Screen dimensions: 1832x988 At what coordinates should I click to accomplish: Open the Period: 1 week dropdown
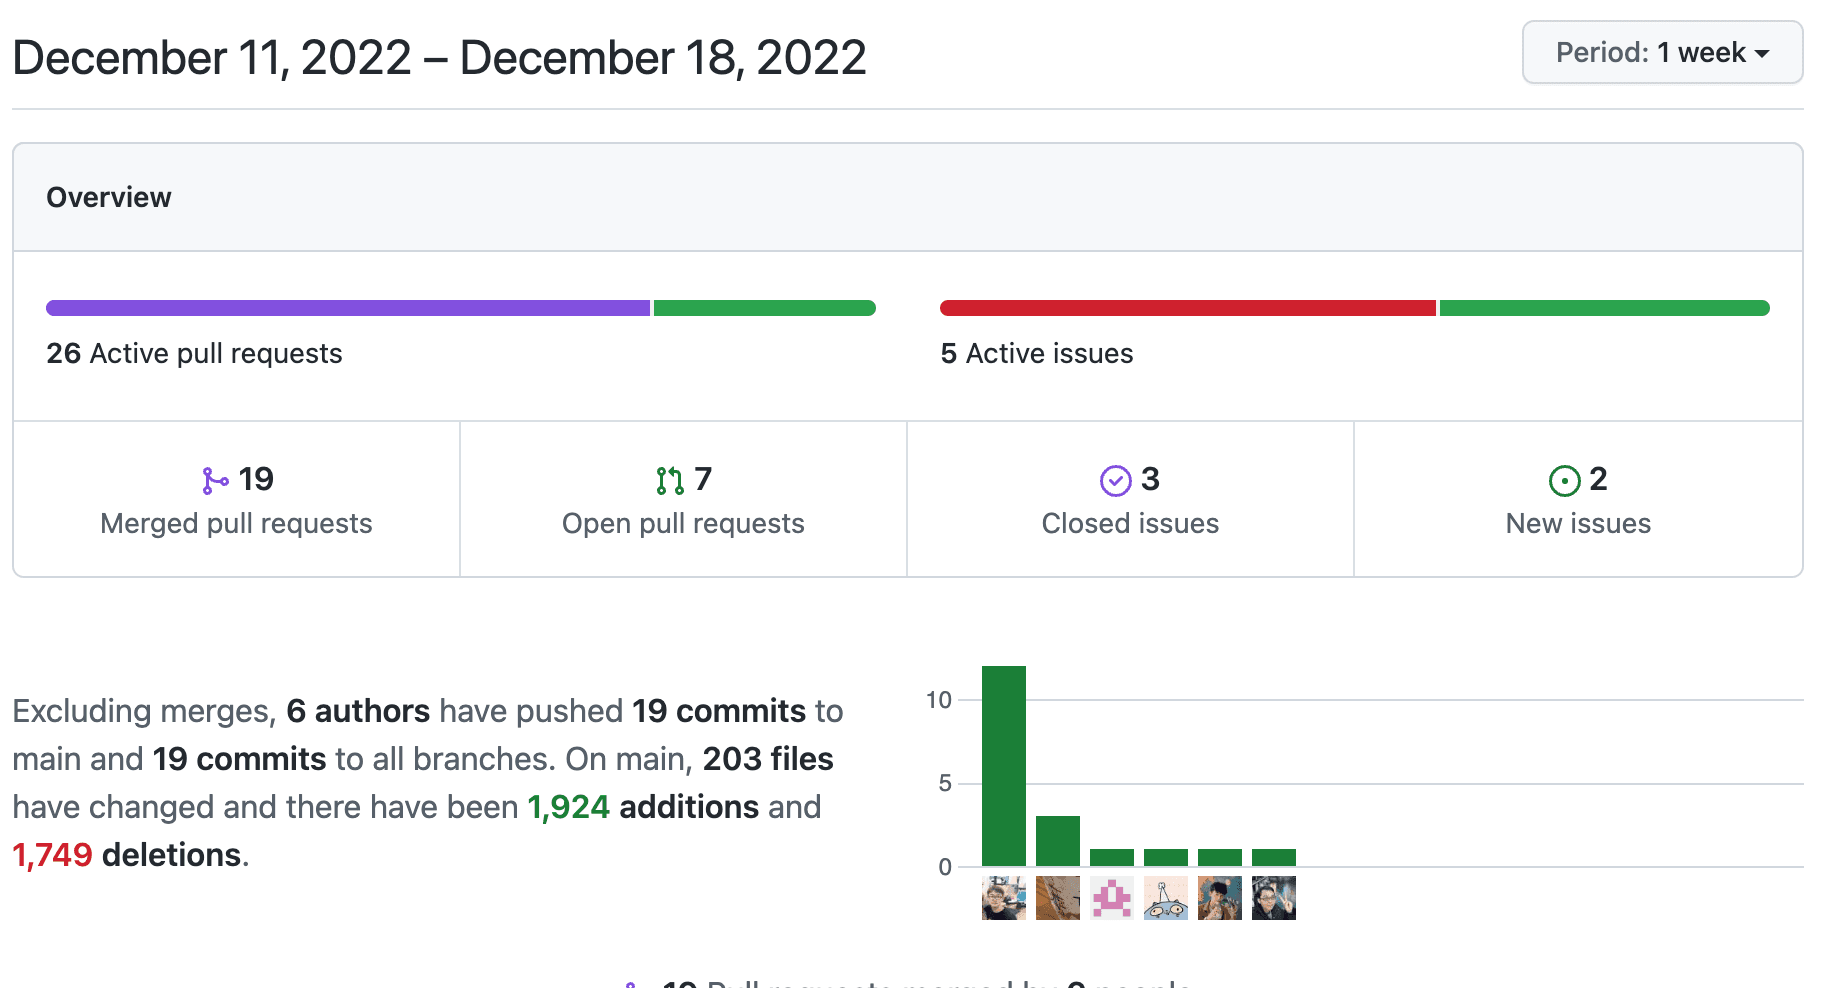click(x=1662, y=53)
